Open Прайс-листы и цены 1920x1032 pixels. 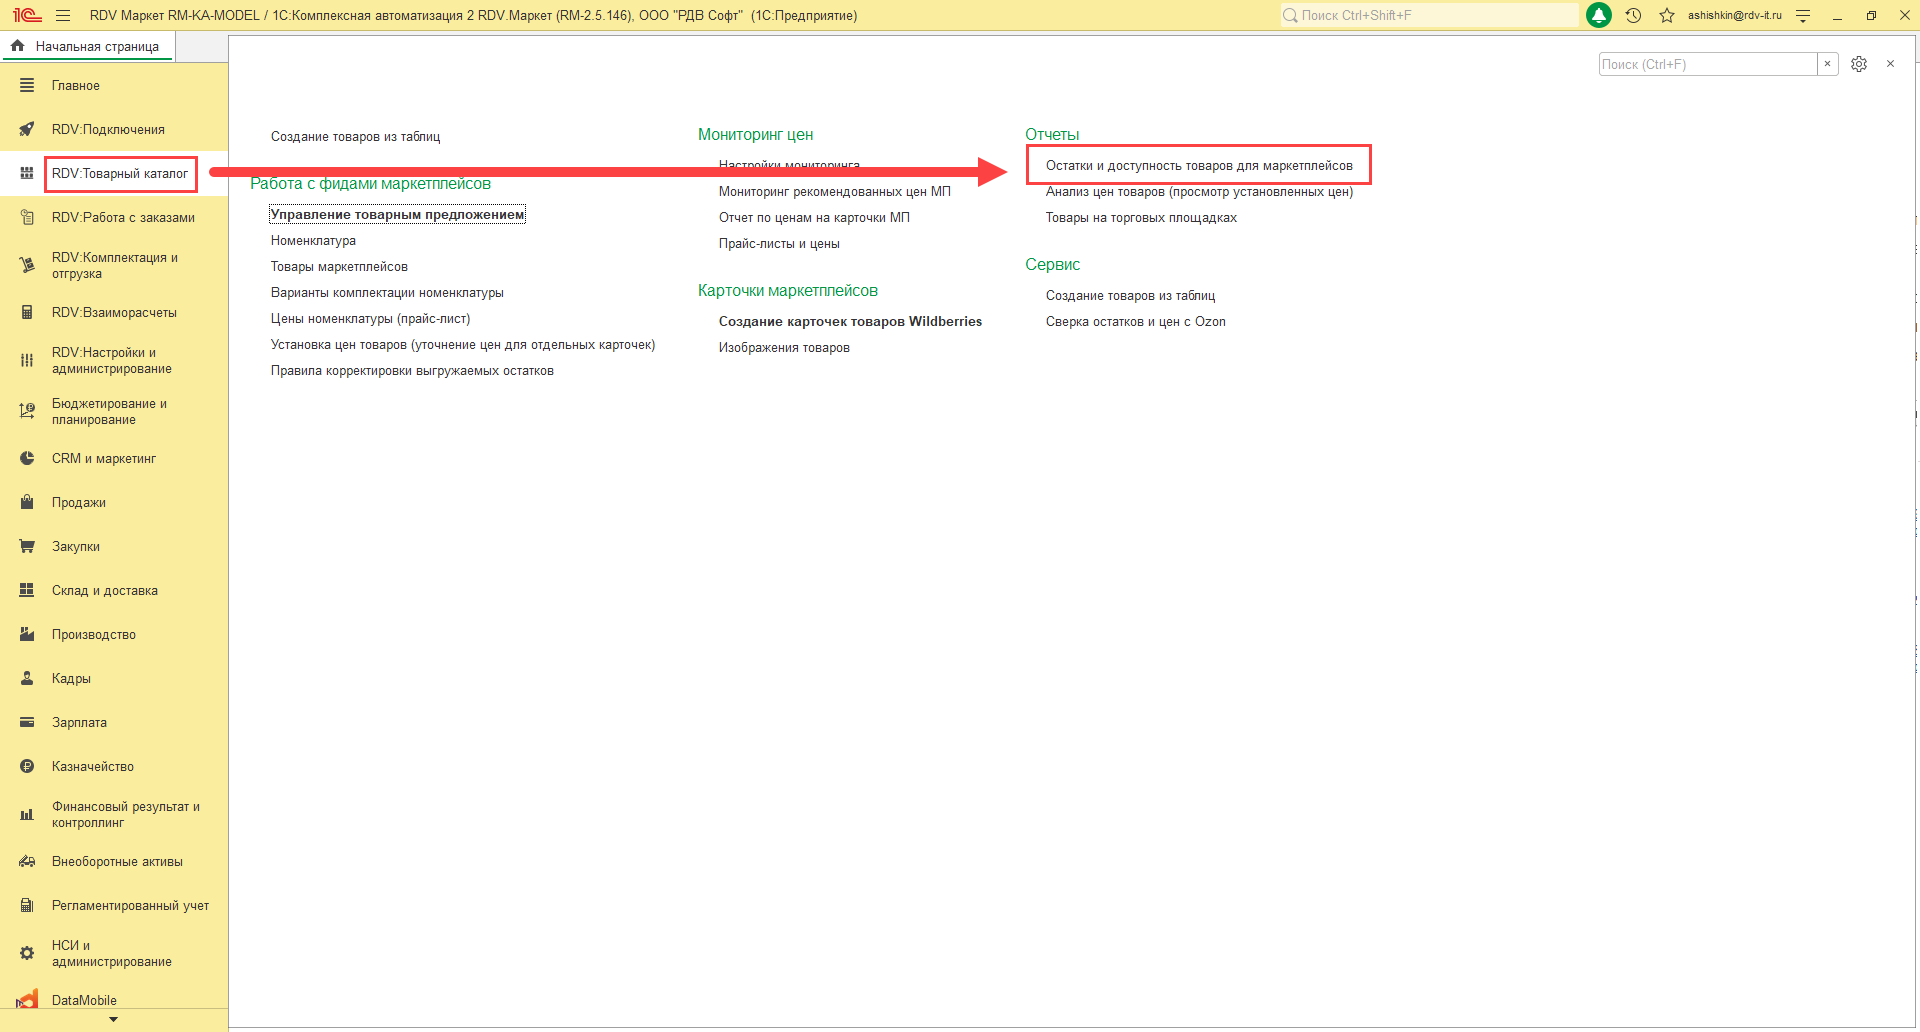tap(779, 244)
